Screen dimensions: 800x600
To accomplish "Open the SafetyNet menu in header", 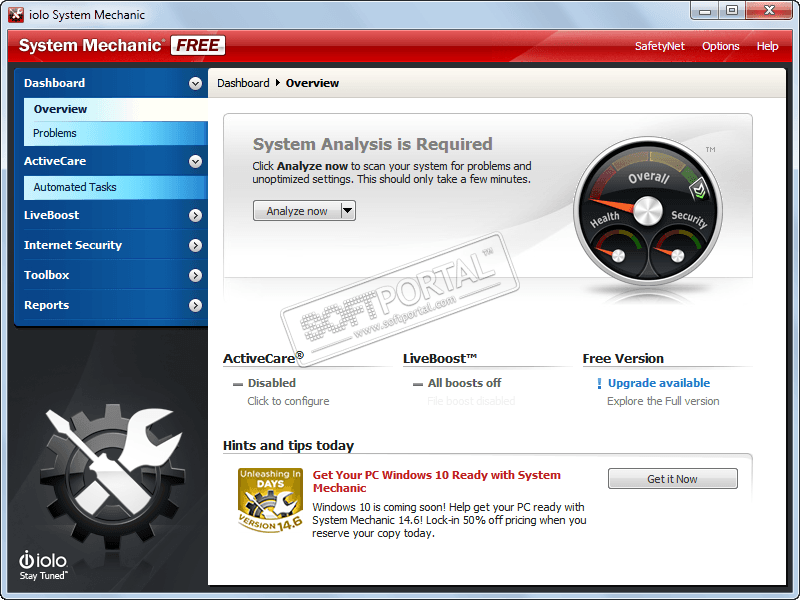I will pos(660,46).
